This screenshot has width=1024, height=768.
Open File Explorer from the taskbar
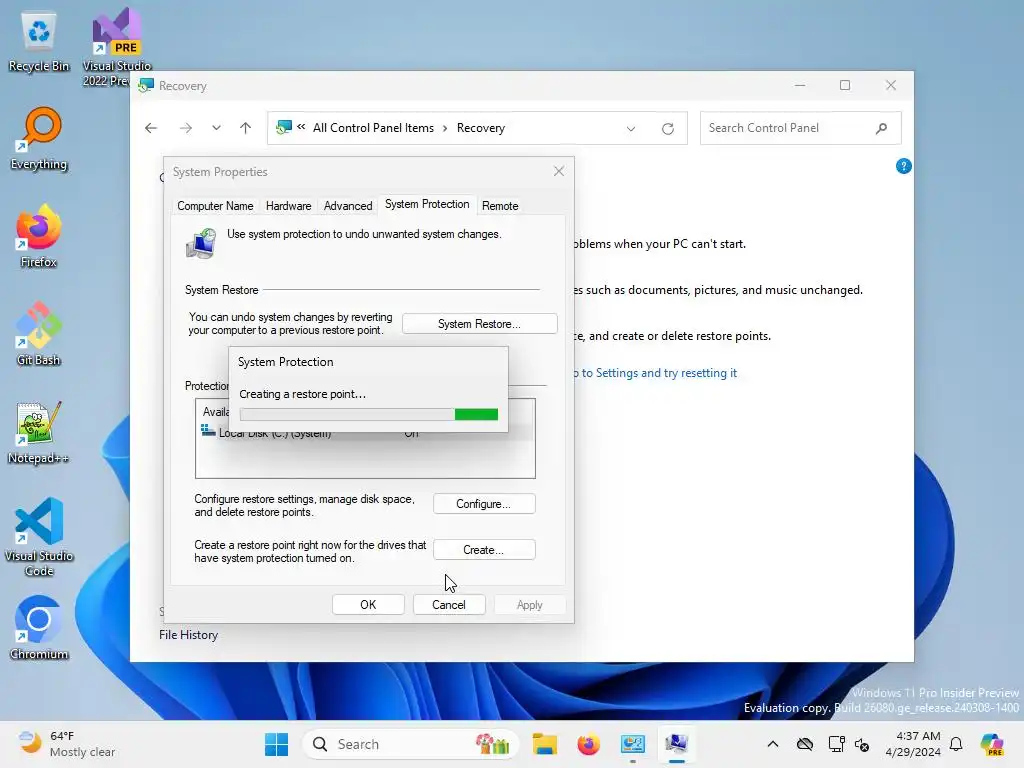(x=544, y=744)
